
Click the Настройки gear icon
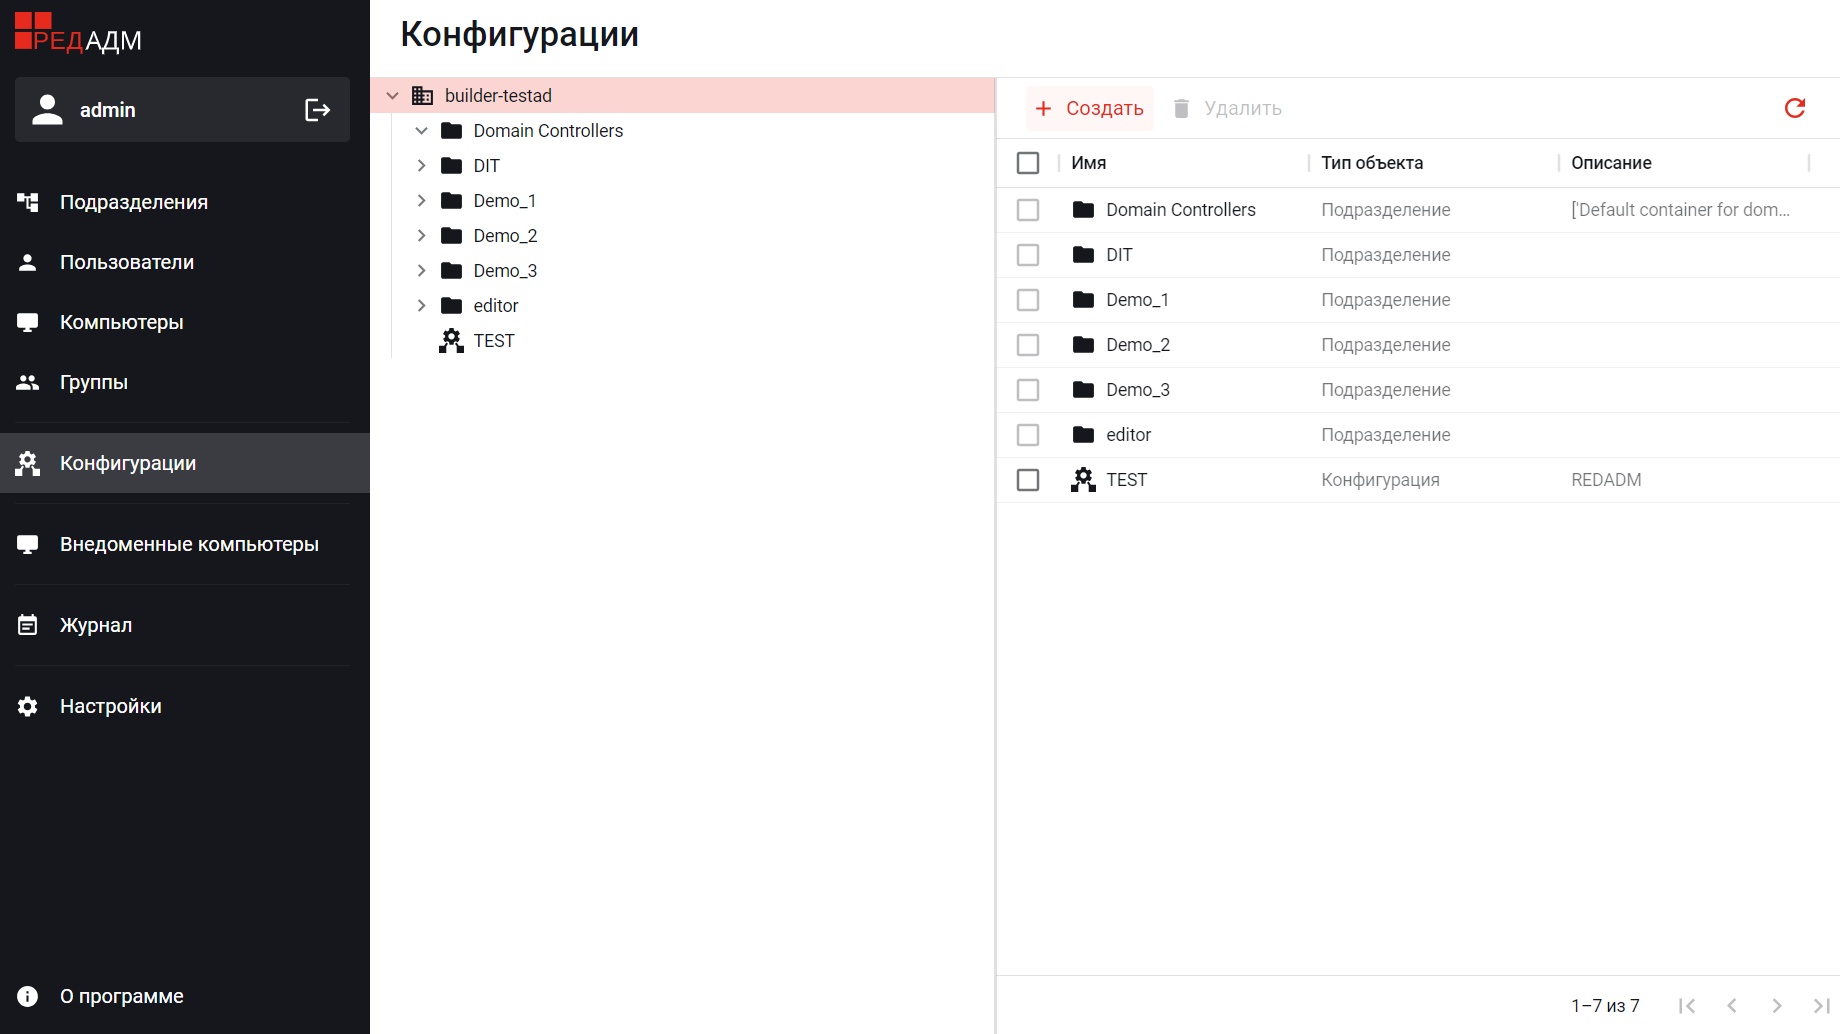click(x=28, y=706)
